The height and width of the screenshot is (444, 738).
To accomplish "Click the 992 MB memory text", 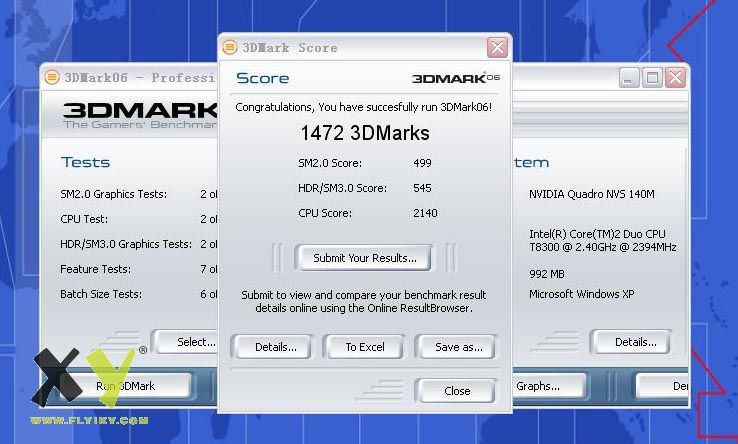I will pyautogui.click(x=546, y=274).
